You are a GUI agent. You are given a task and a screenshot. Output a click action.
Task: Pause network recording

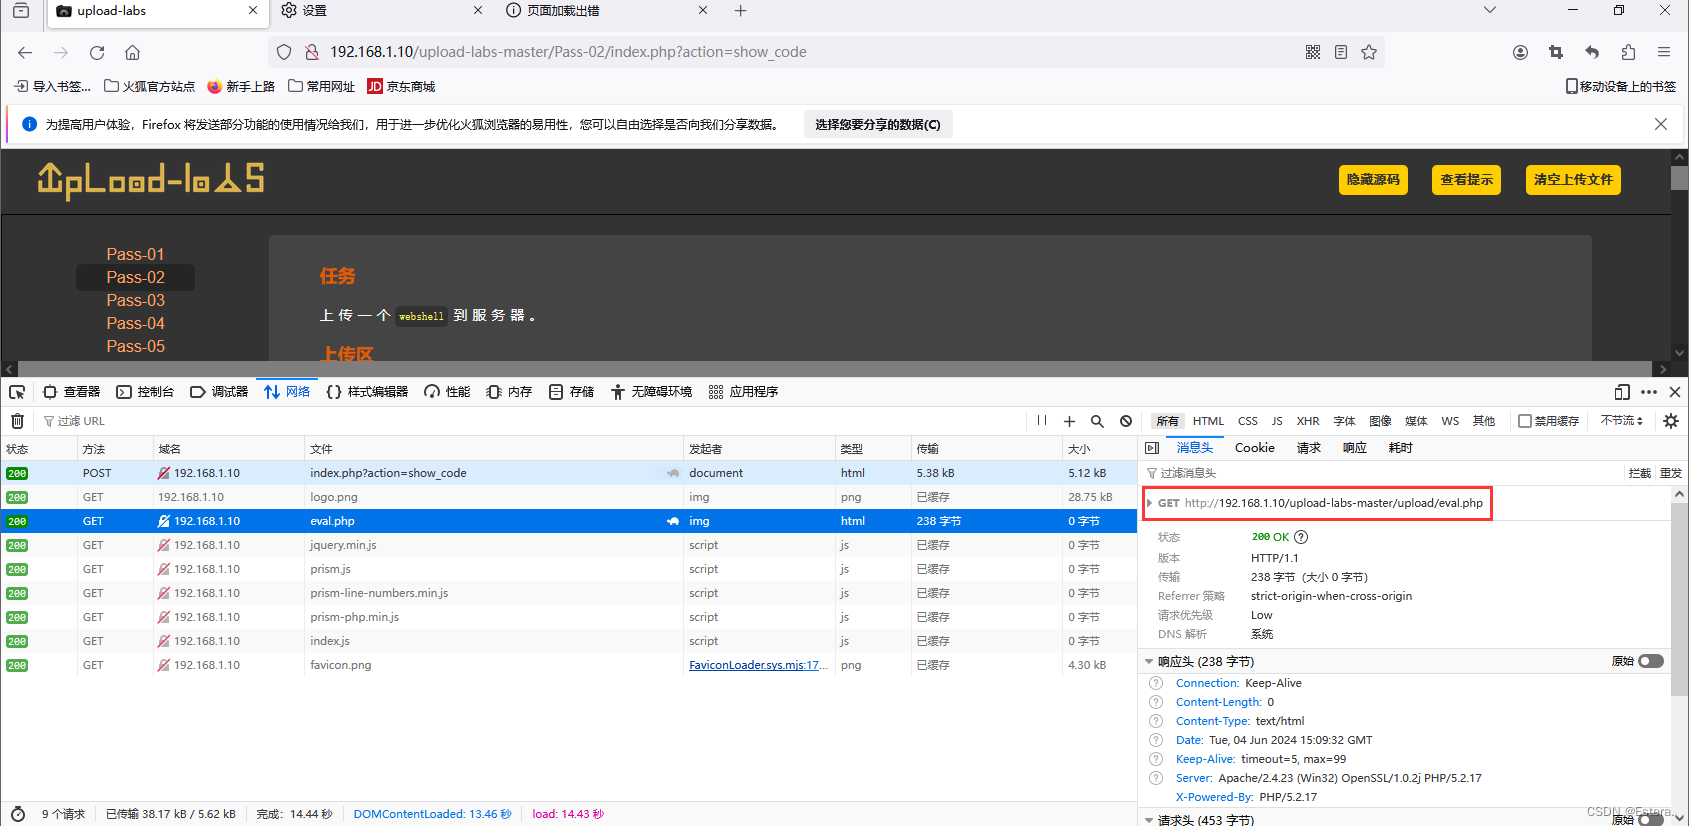coord(1042,421)
